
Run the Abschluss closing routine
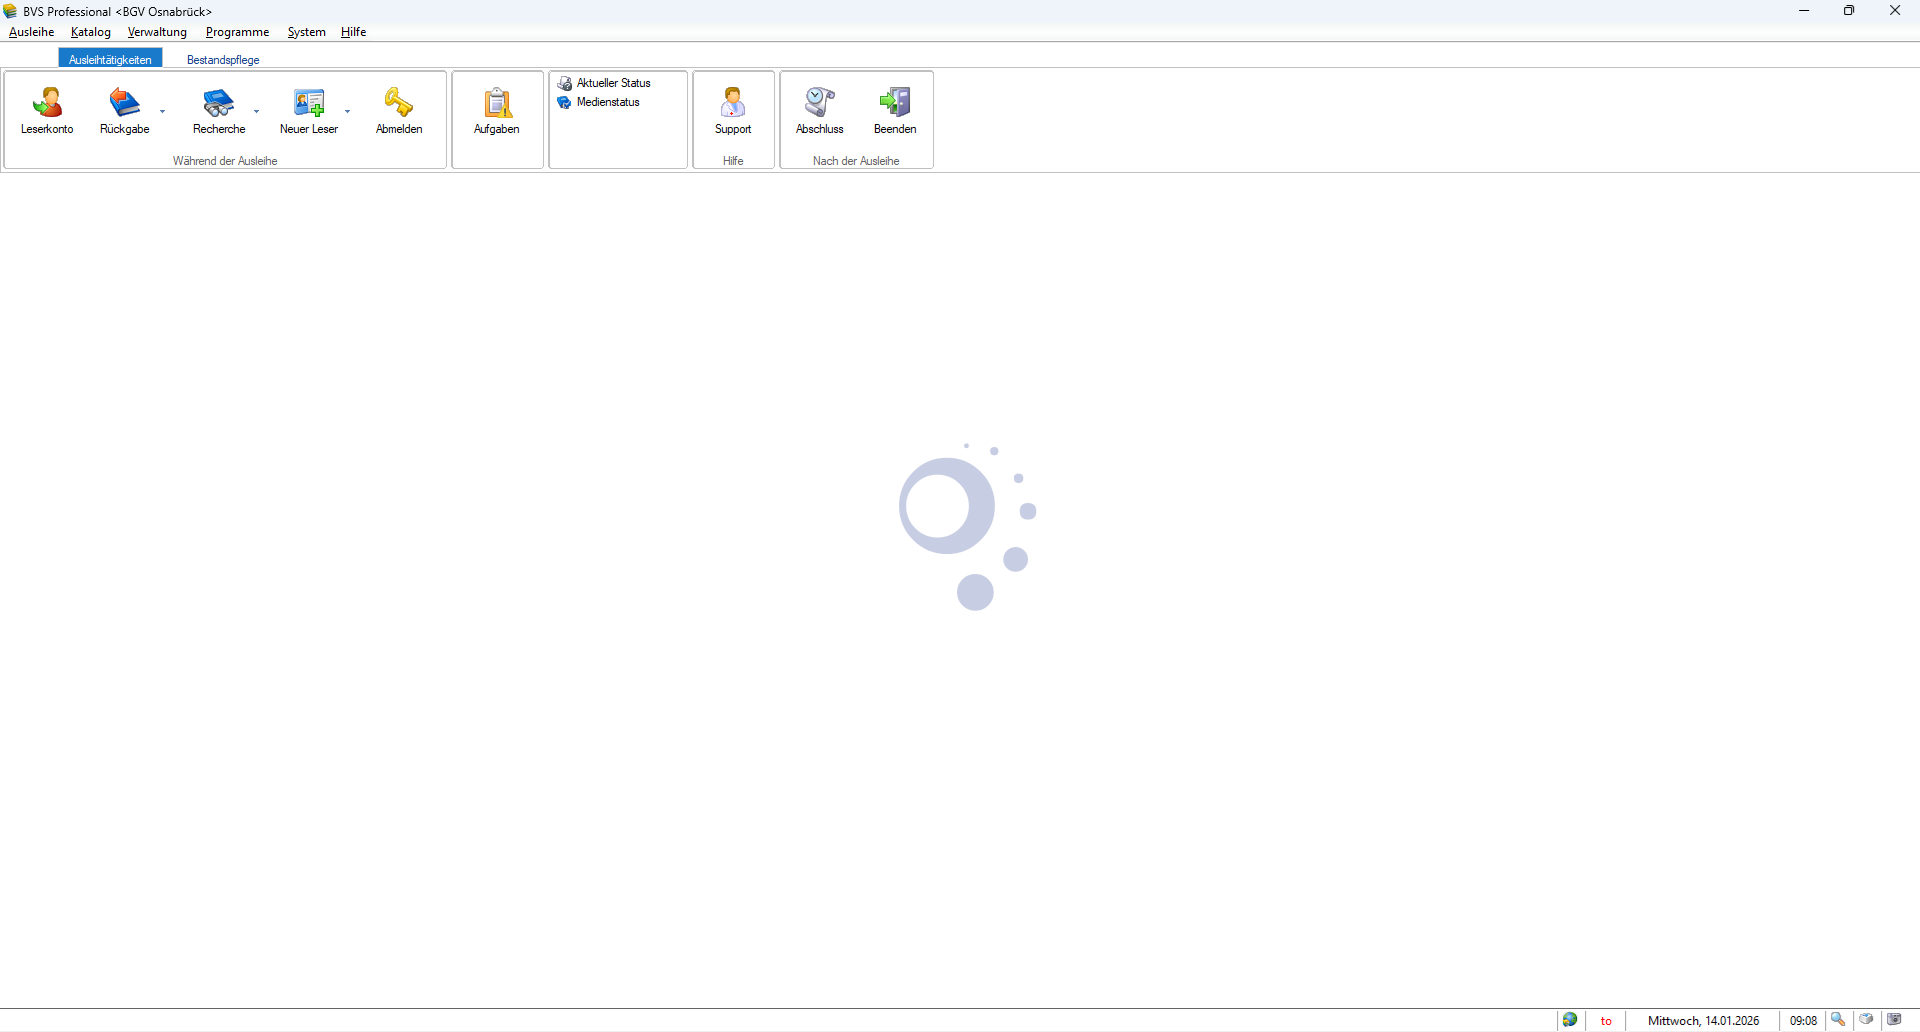tap(820, 111)
